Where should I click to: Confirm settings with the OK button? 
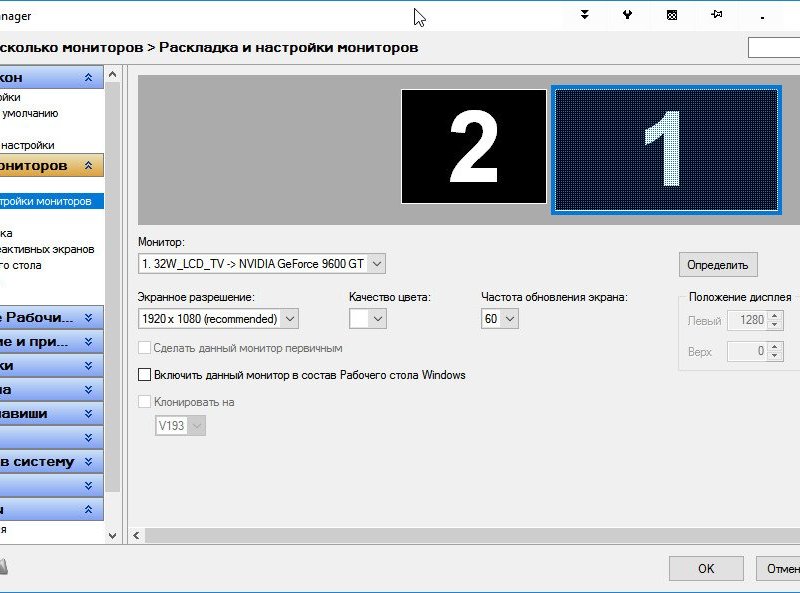(x=706, y=568)
